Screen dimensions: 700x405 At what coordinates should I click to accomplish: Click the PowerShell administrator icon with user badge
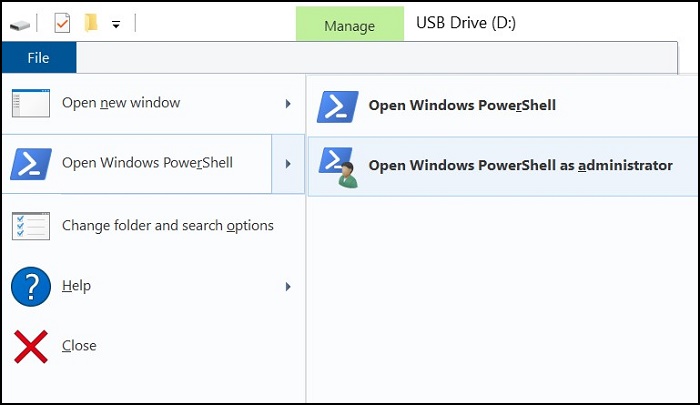338,166
